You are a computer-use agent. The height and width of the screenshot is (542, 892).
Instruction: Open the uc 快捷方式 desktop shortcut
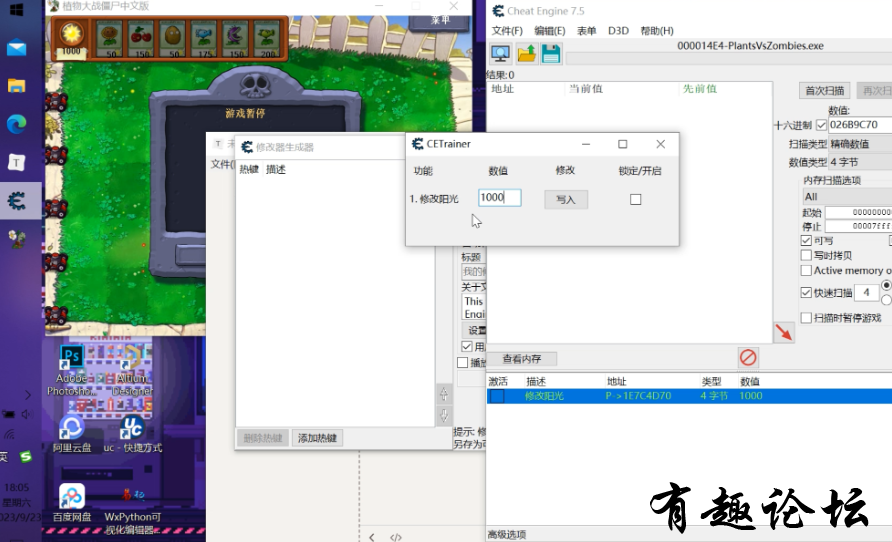pyautogui.click(x=132, y=435)
